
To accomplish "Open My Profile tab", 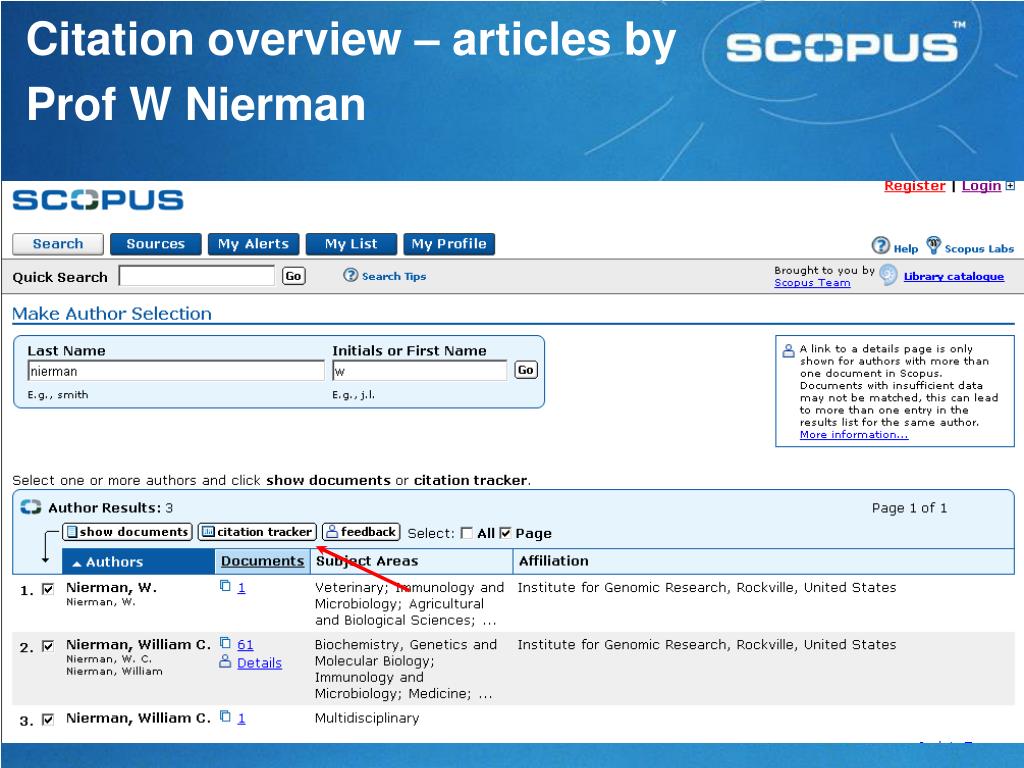I will 449,244.
